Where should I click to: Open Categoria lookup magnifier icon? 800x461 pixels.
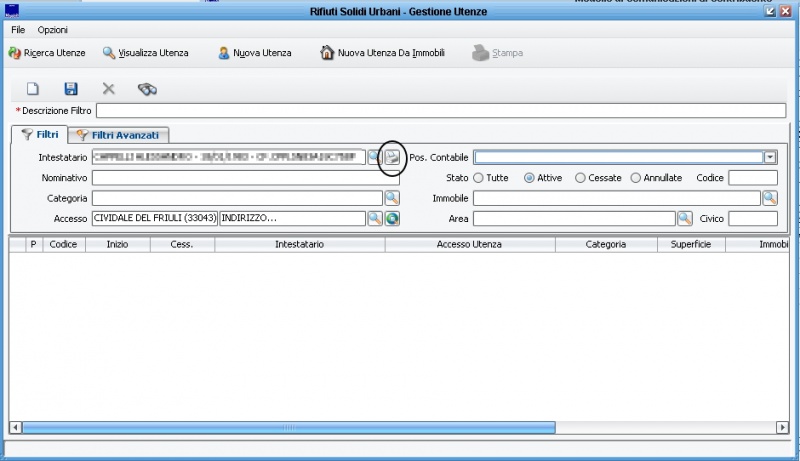392,198
